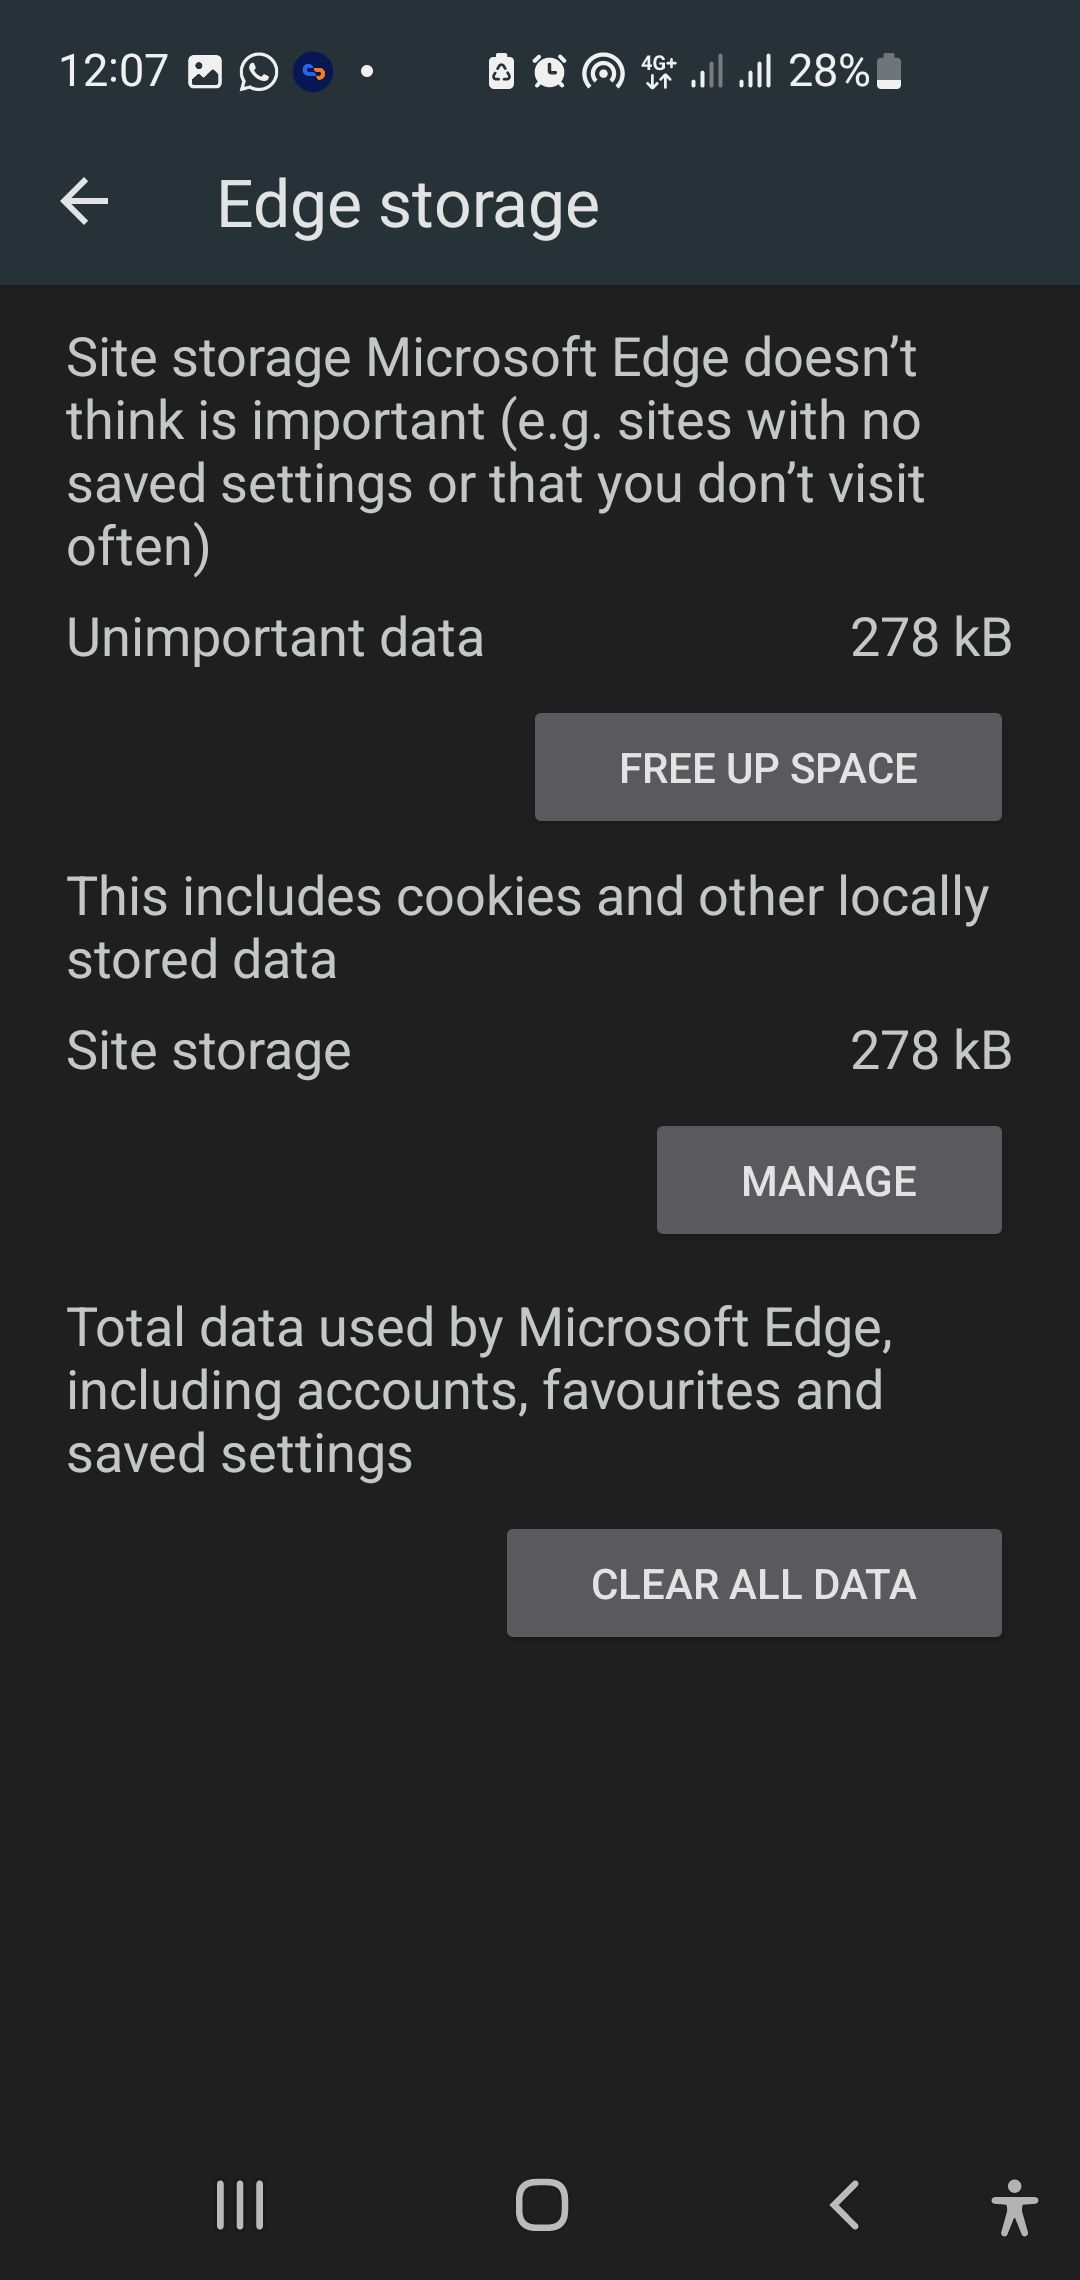The height and width of the screenshot is (2280, 1080).
Task: Tap the image notification icon in status bar
Action: 205,72
